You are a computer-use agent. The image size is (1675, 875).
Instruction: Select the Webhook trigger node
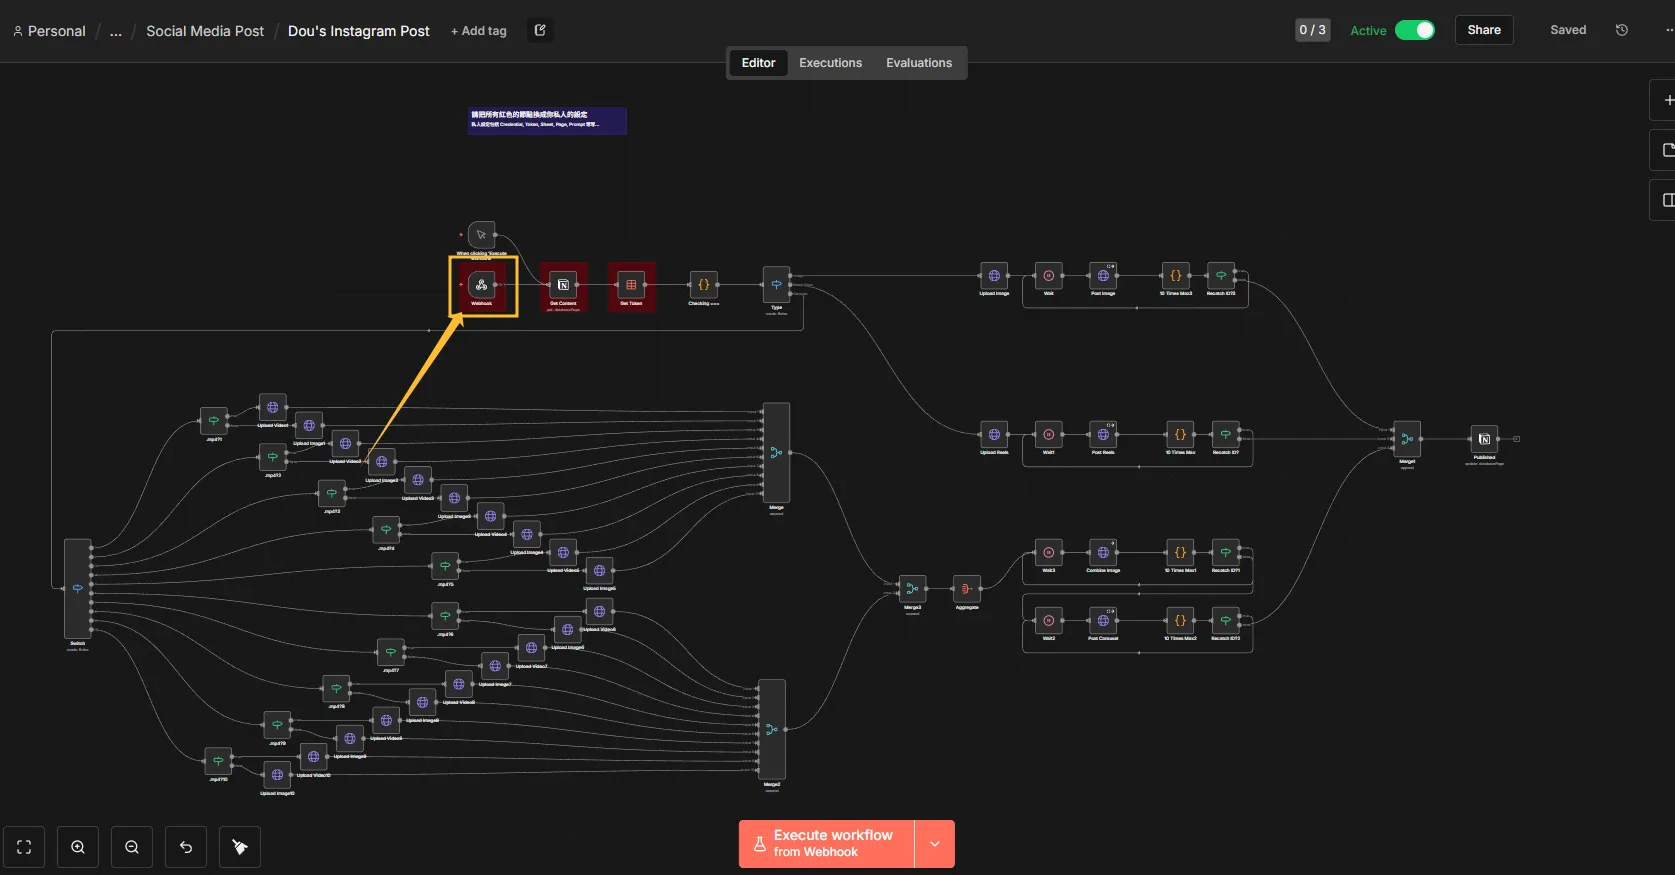pyautogui.click(x=481, y=285)
